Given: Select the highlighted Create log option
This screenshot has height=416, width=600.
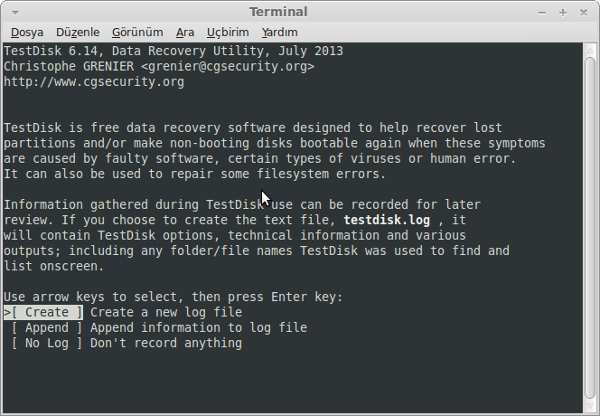Looking at the screenshot, I should tap(43, 312).
